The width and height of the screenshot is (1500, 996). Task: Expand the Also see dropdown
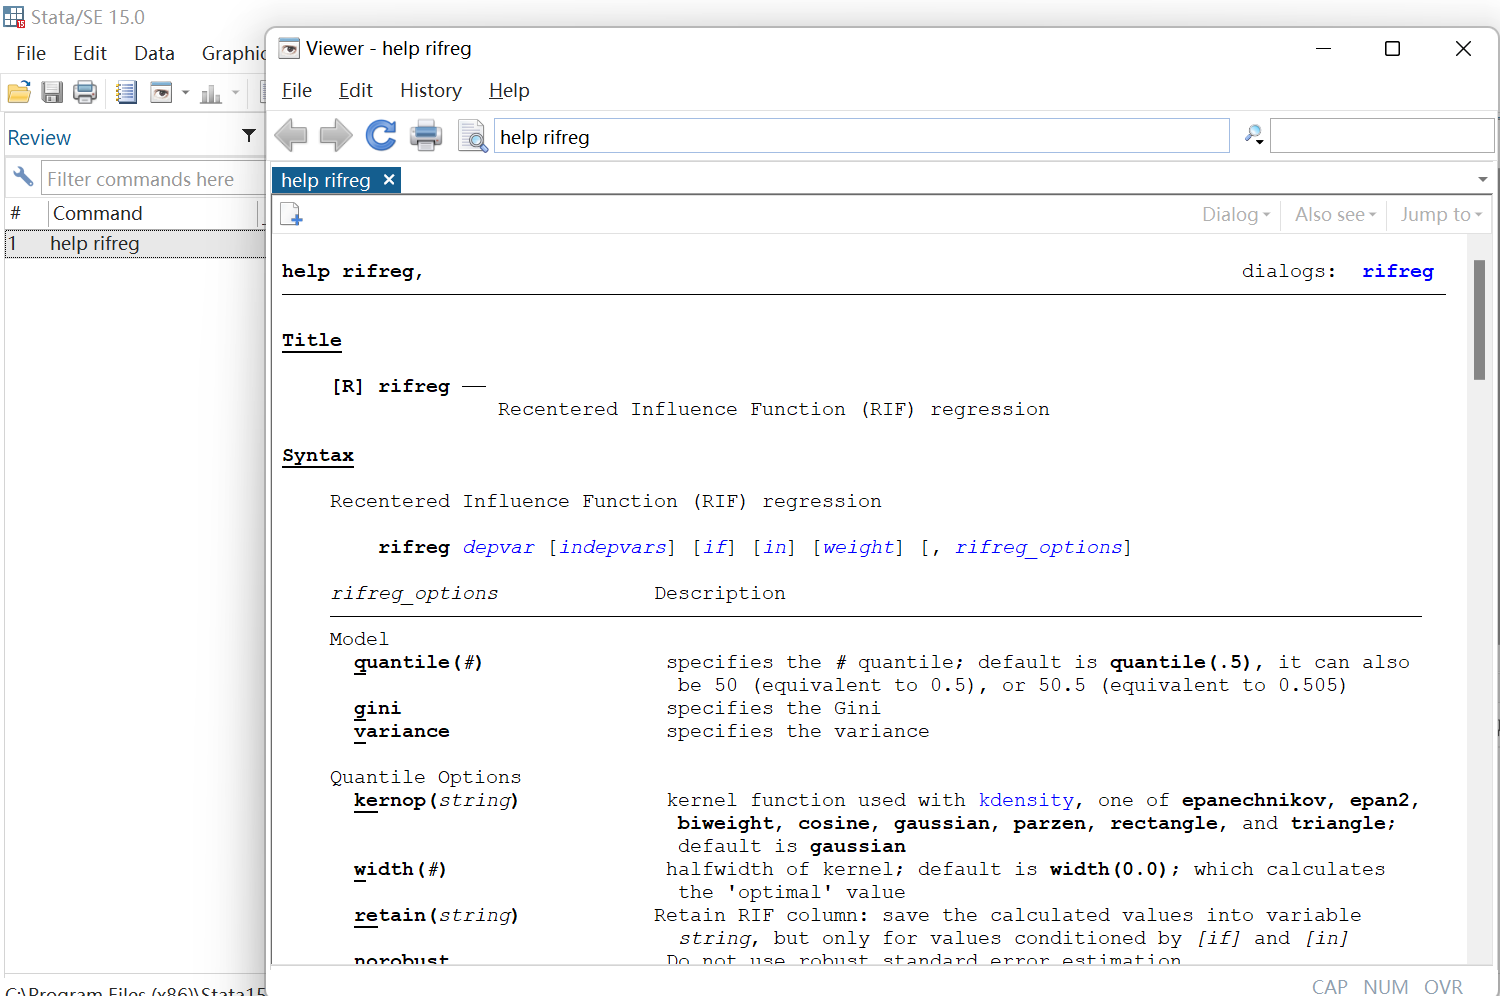point(1335,214)
